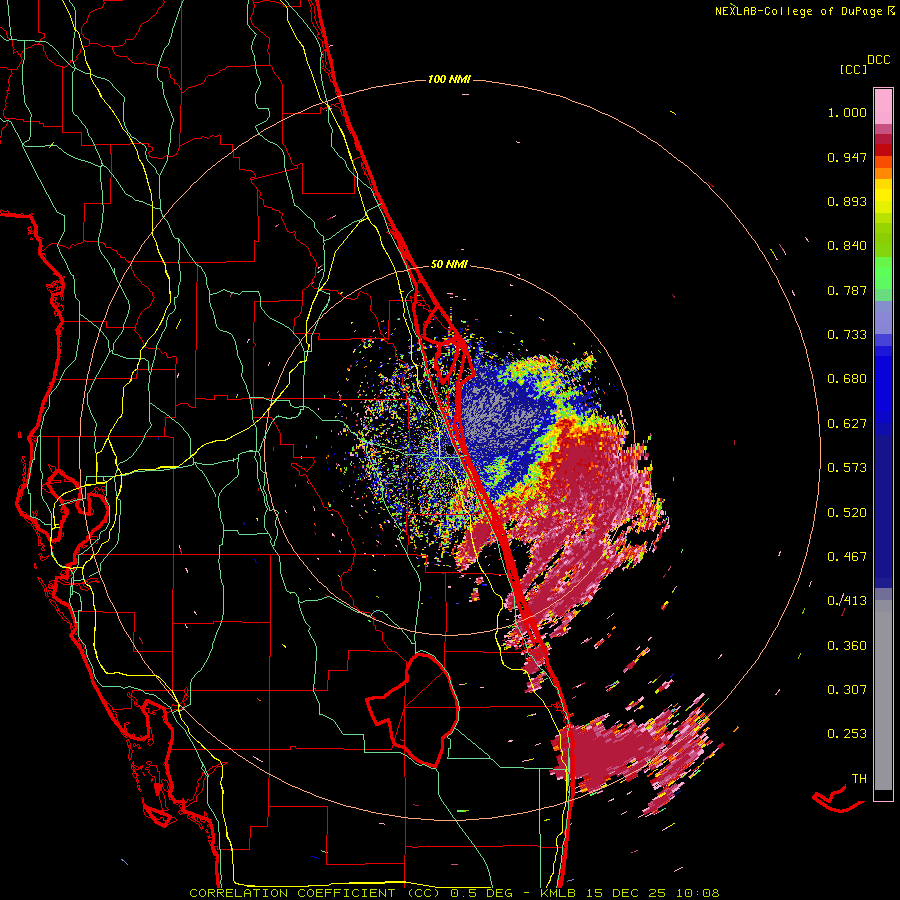This screenshot has width=900, height=900.
Task: Click the 0.307 value on the color scale
Action: click(847, 690)
